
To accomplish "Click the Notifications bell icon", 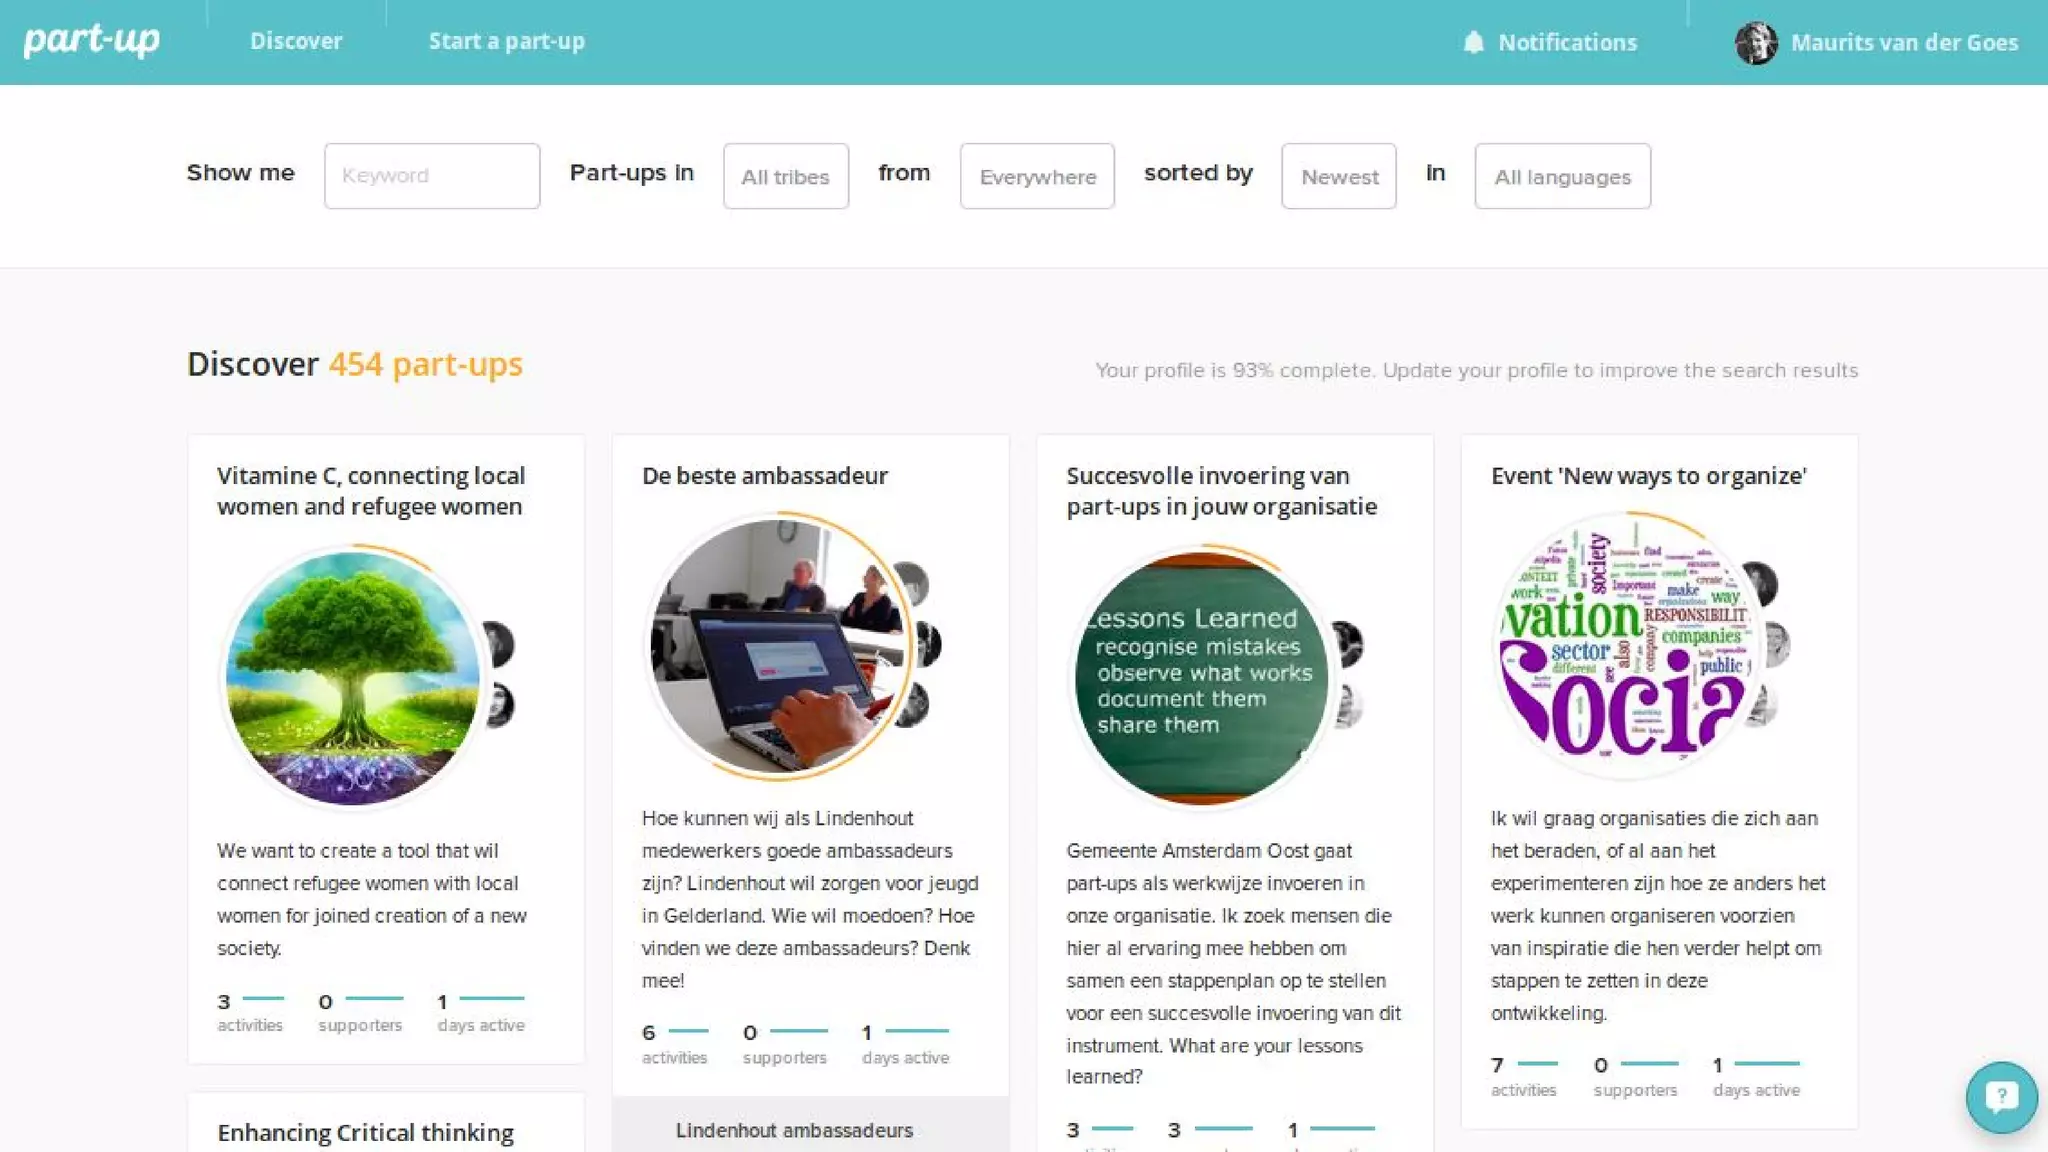I will (x=1473, y=42).
